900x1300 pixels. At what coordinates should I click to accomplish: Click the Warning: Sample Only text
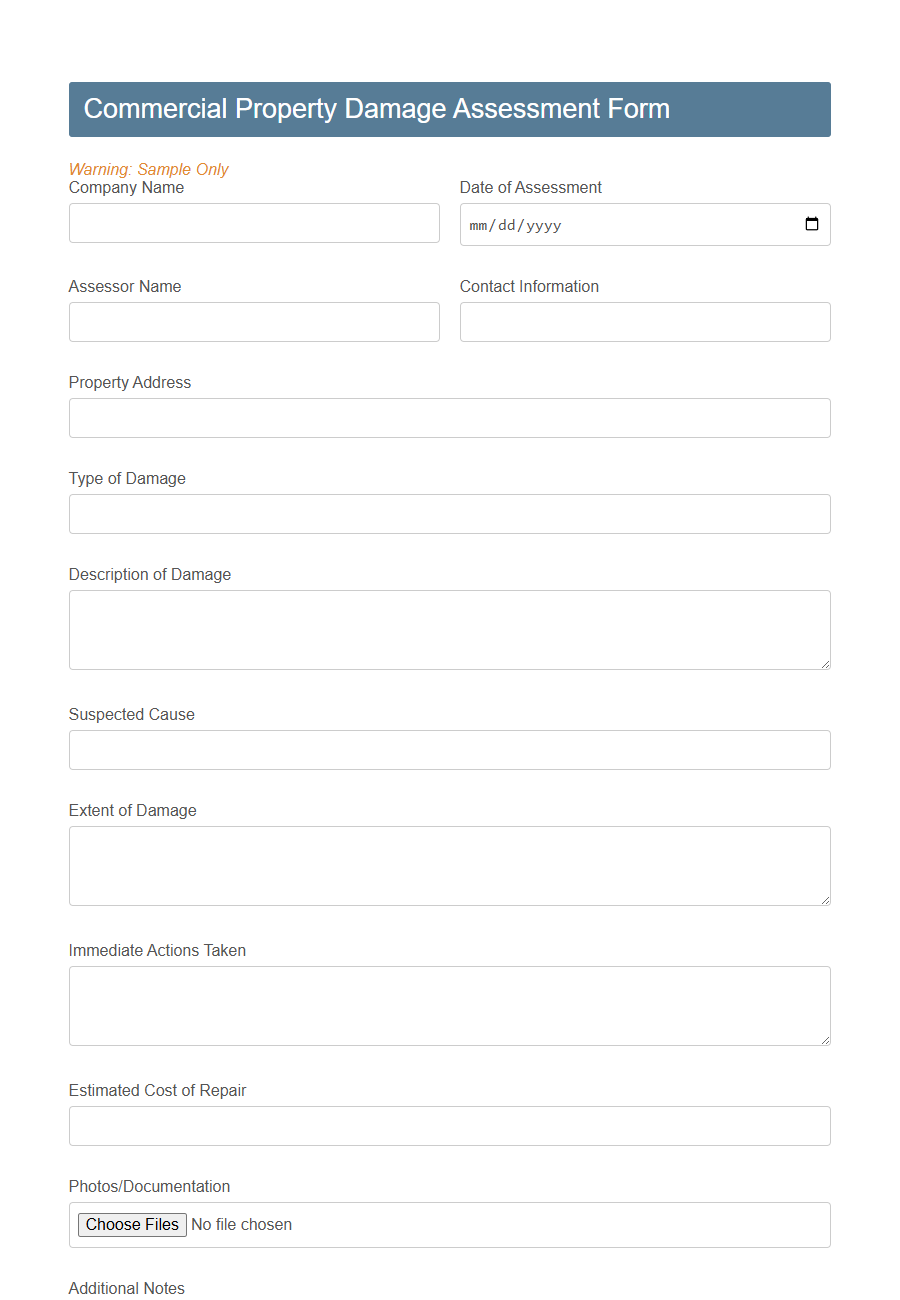point(148,169)
